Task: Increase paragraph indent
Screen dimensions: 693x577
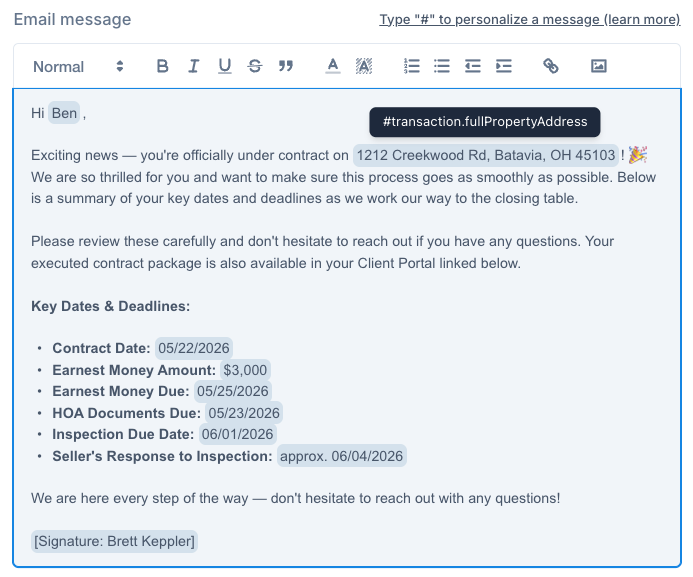Action: coord(503,66)
